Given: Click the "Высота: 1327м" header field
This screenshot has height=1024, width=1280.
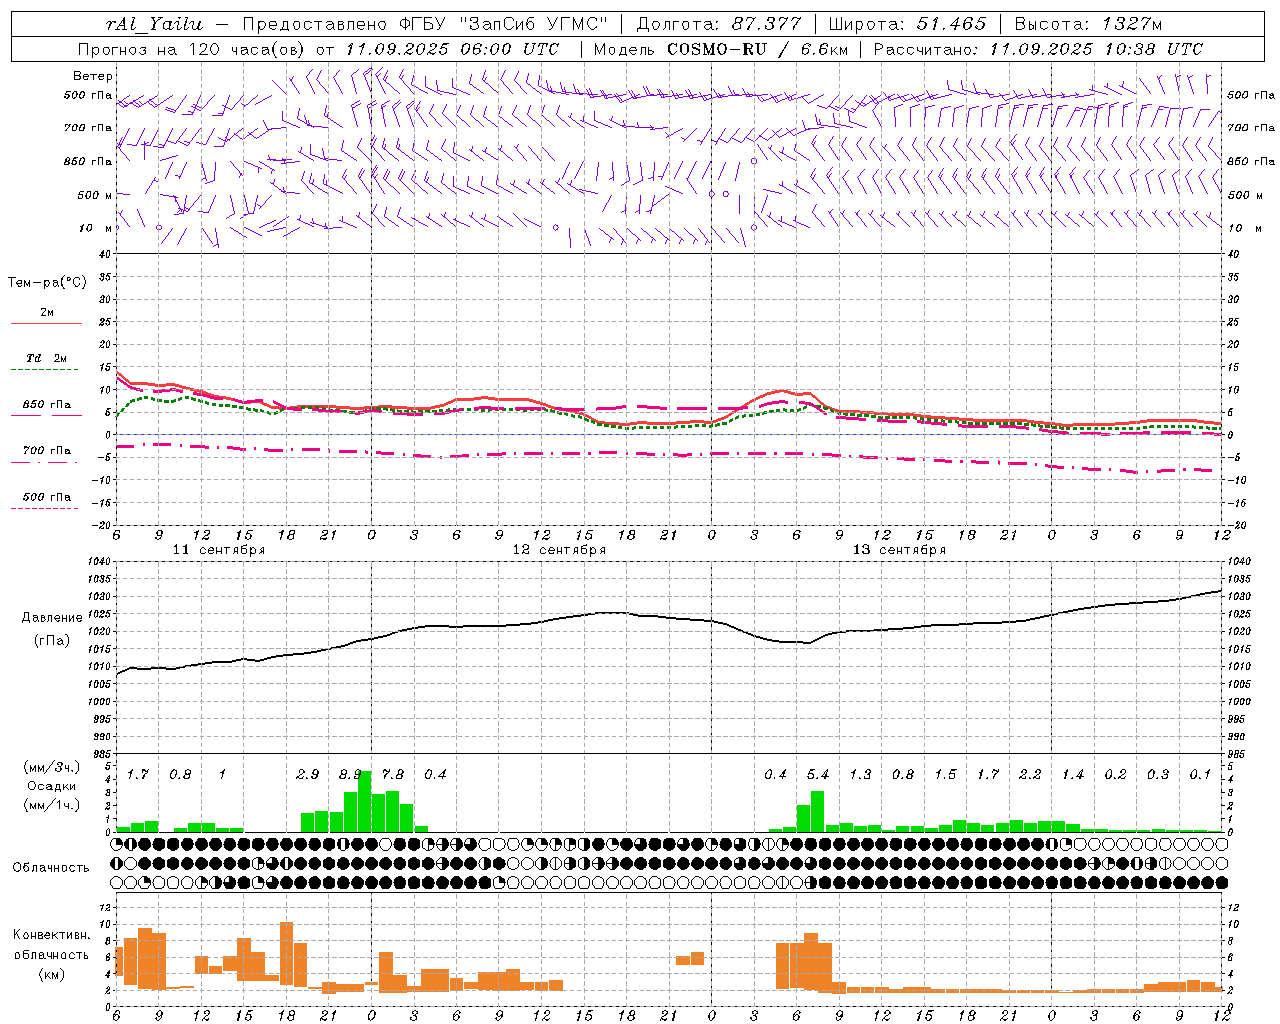Looking at the screenshot, I should (1088, 24).
